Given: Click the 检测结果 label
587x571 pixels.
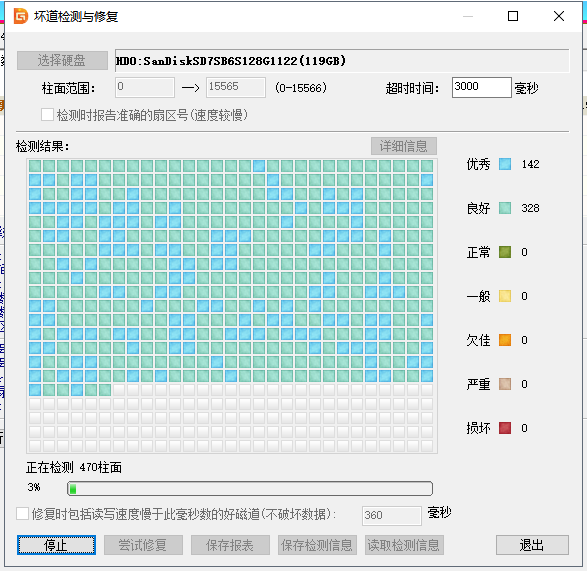Looking at the screenshot, I should [42, 146].
